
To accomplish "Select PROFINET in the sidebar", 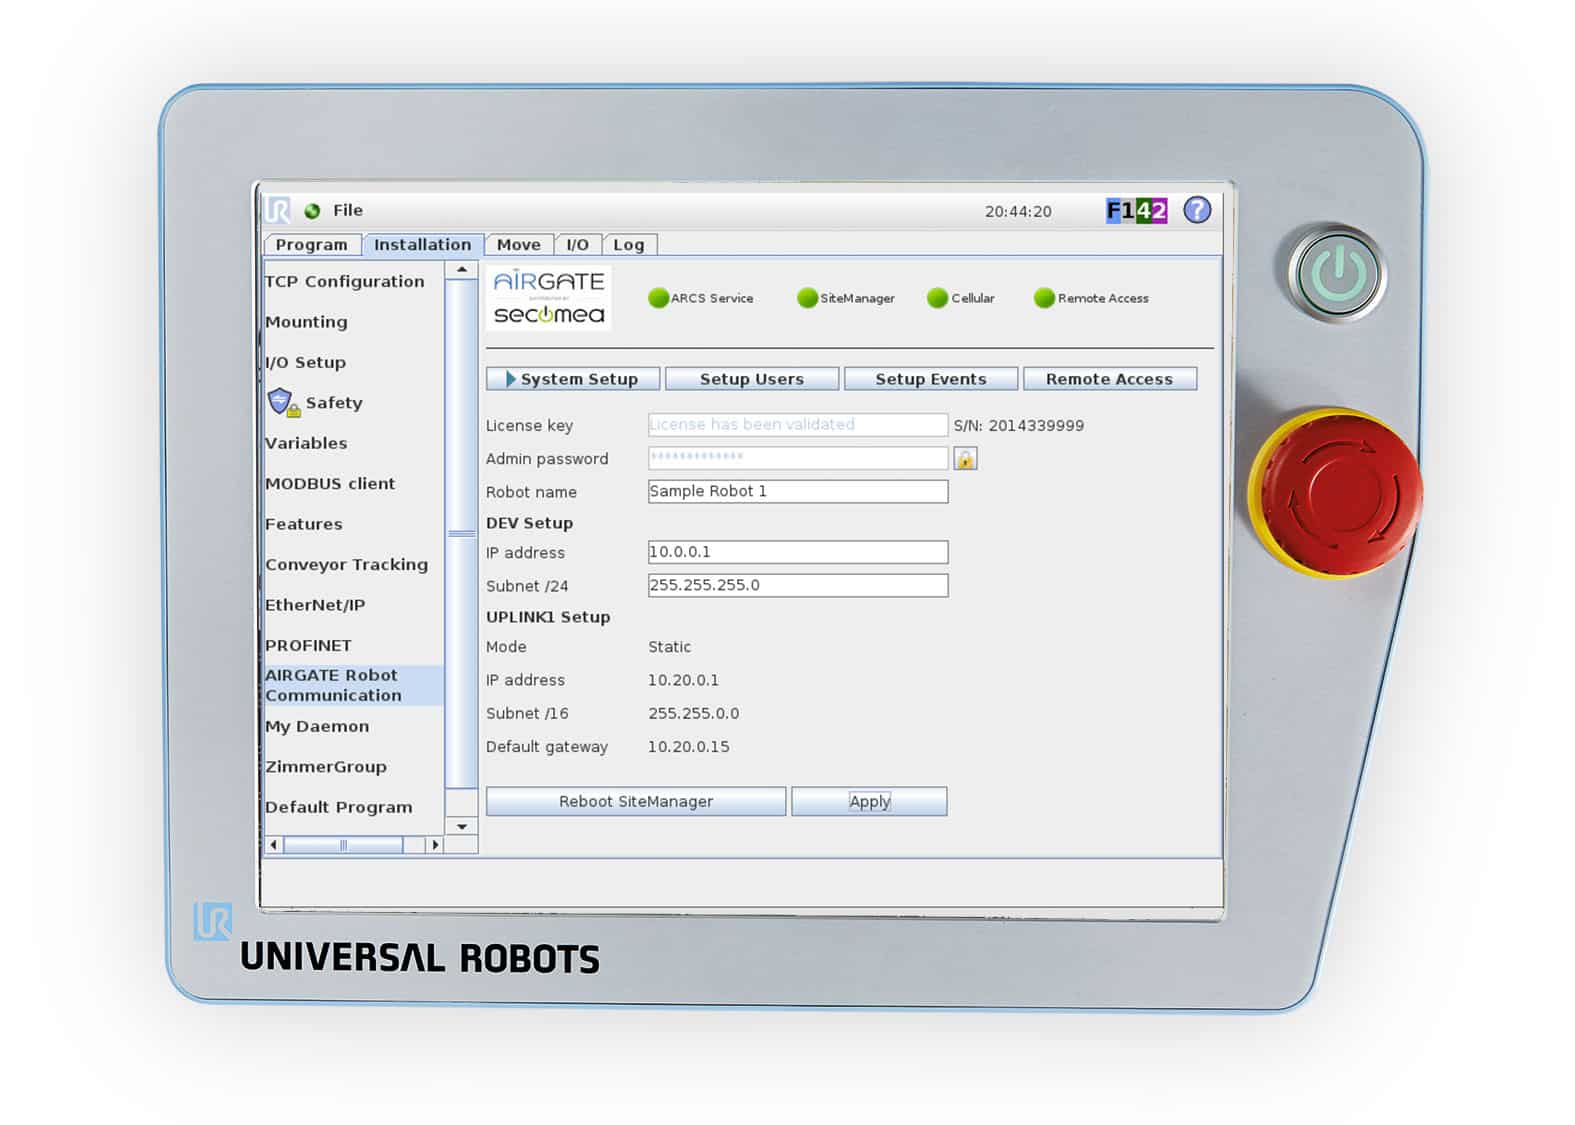I will point(308,645).
